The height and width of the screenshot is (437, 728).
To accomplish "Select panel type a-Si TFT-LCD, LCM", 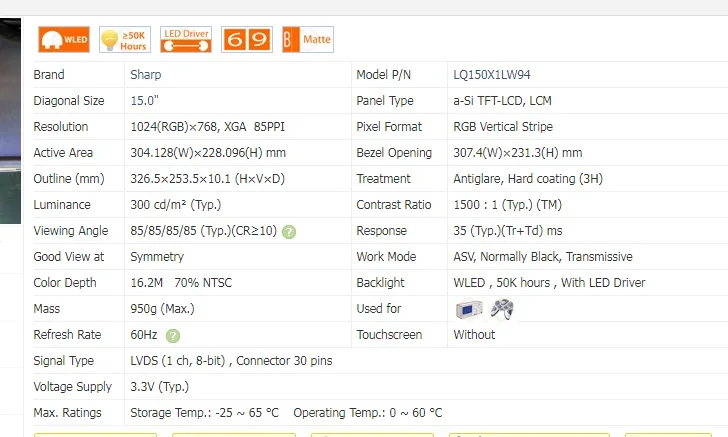I will tap(502, 101).
